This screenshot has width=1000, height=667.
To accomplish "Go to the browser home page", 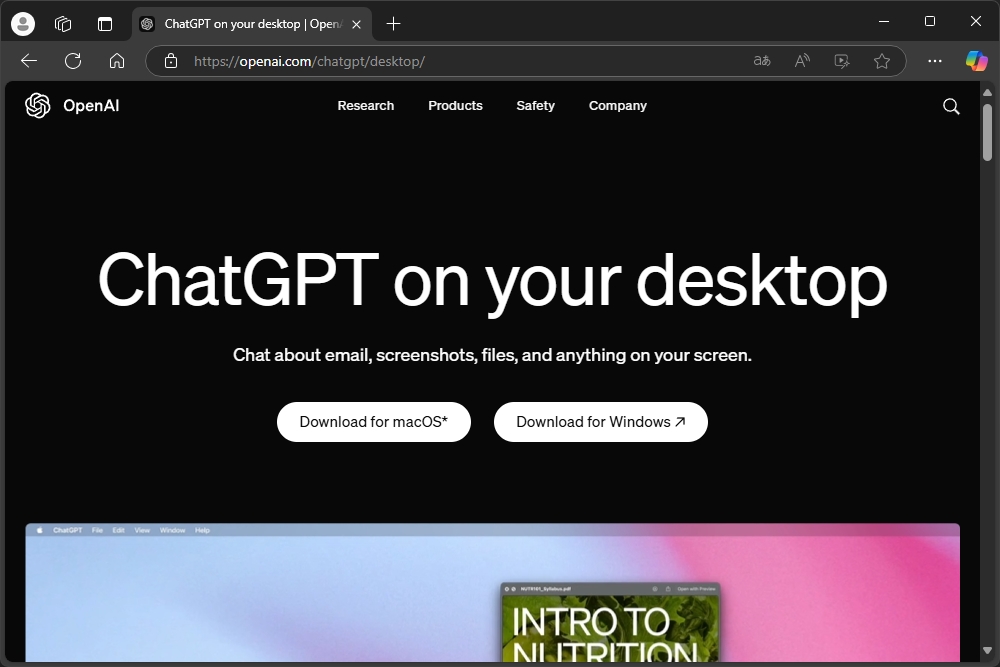I will 117,61.
